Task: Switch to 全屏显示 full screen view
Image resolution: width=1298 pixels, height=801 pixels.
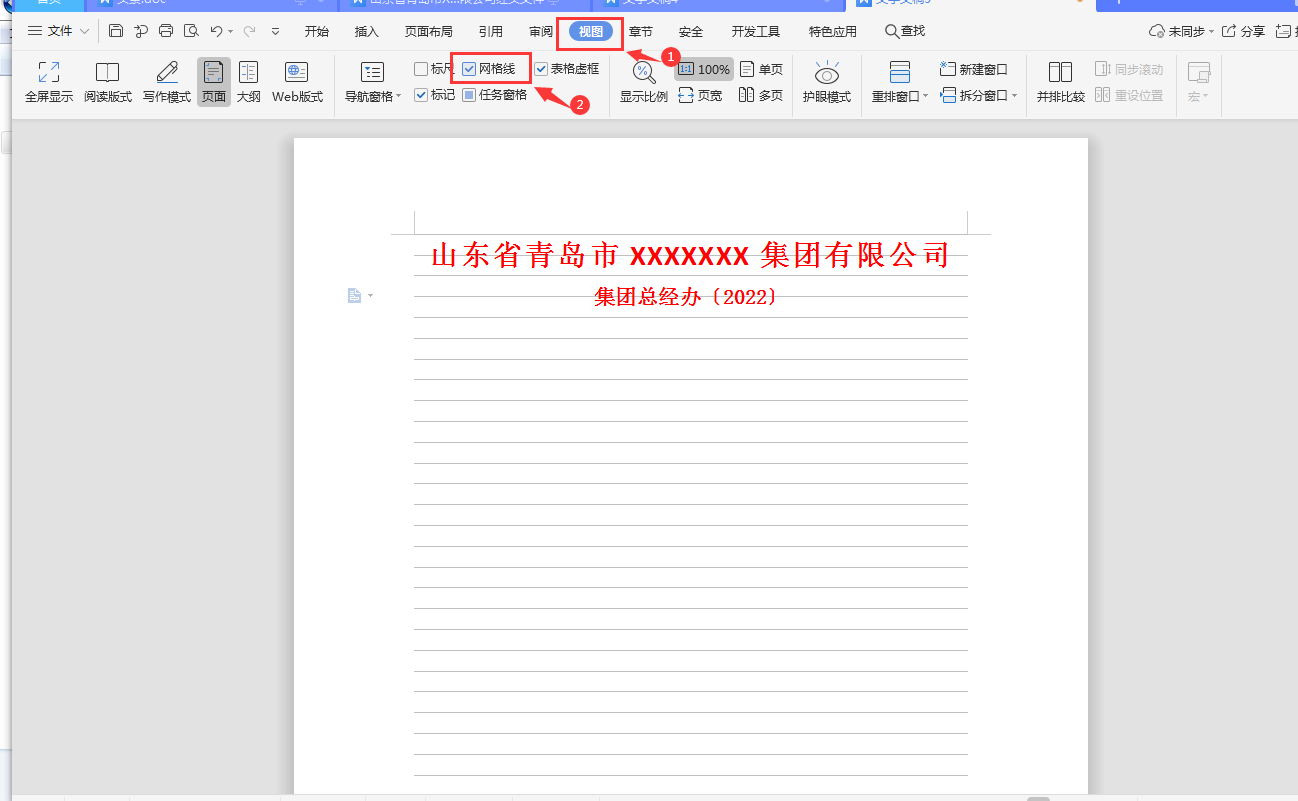Action: (x=49, y=82)
